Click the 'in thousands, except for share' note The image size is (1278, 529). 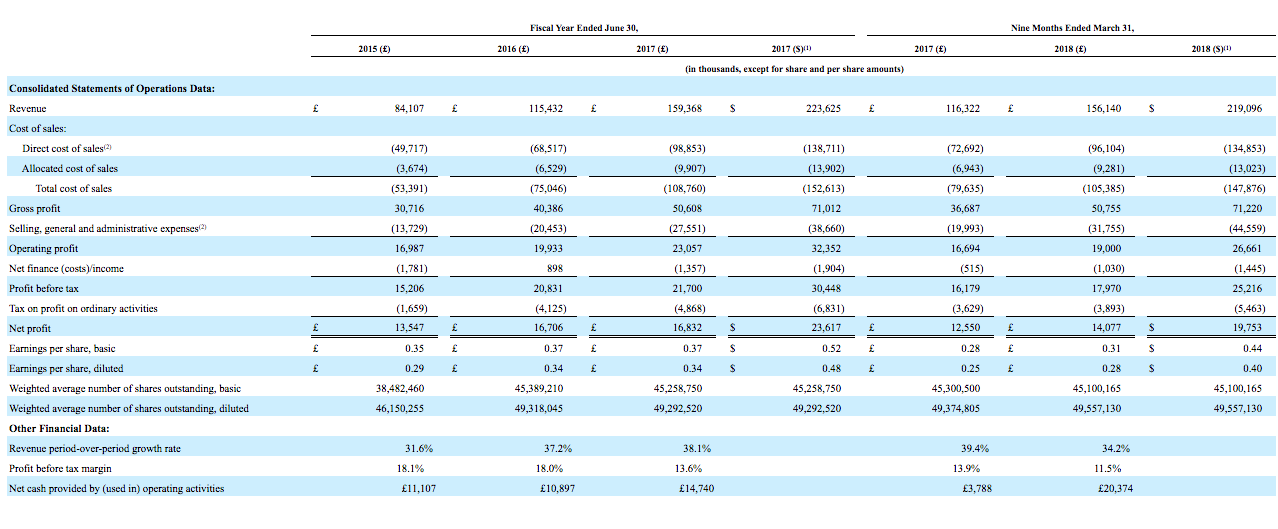click(794, 69)
